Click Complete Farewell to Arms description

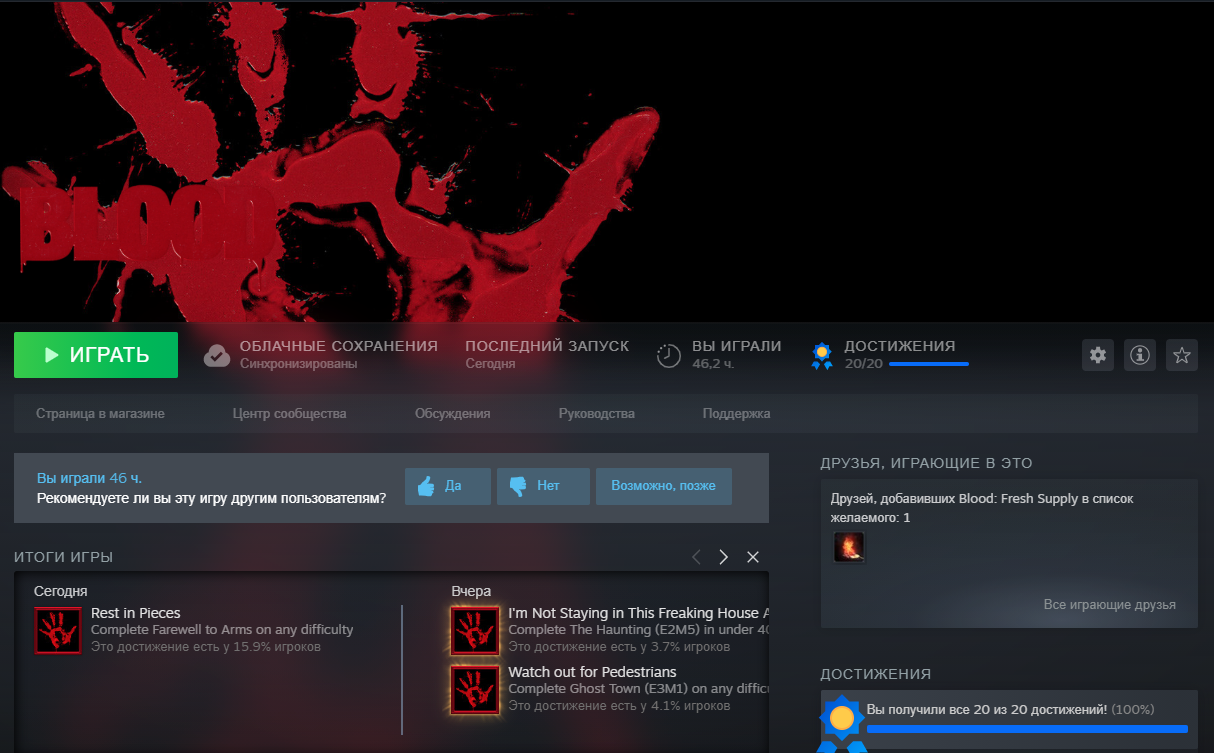click(222, 630)
